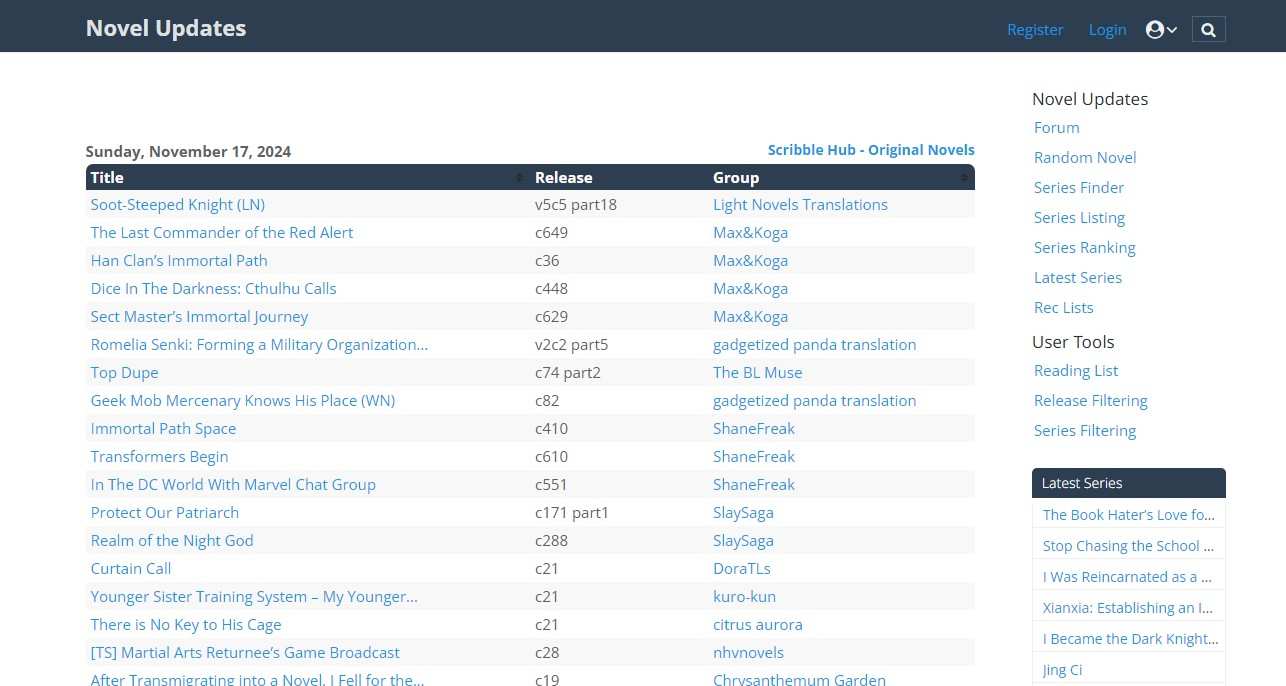Open The Last Commander of the Red Alert
Screen dimensions: 1286x686
(222, 233)
